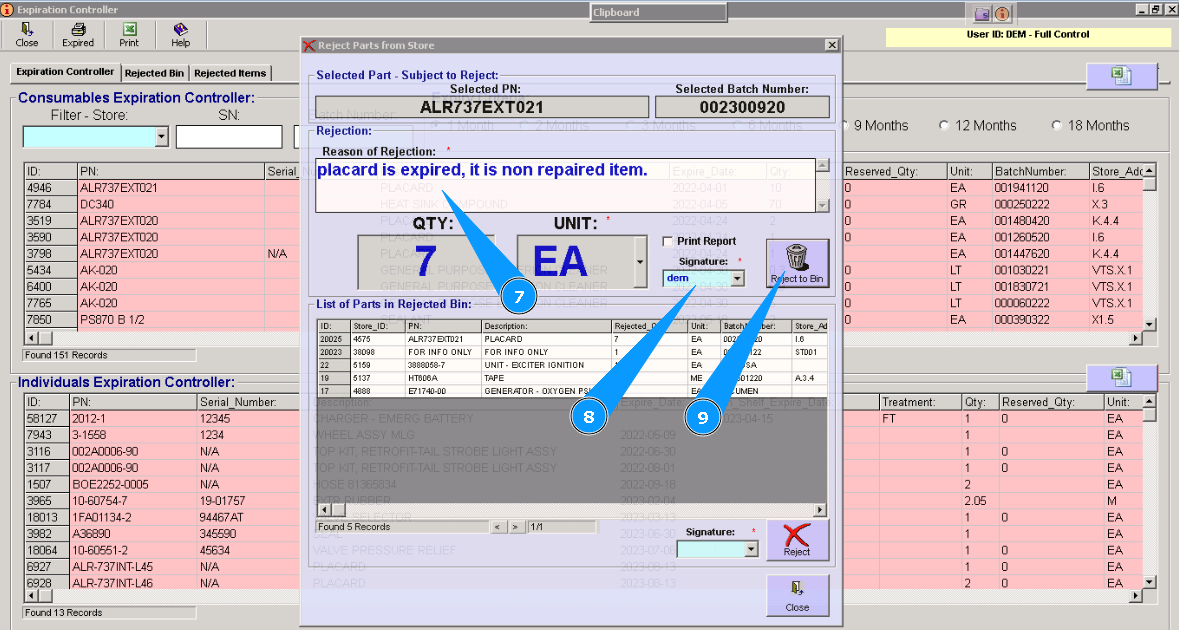Click the Reject to Bin trash icon
Image resolution: width=1179 pixels, height=630 pixels.
(x=797, y=263)
